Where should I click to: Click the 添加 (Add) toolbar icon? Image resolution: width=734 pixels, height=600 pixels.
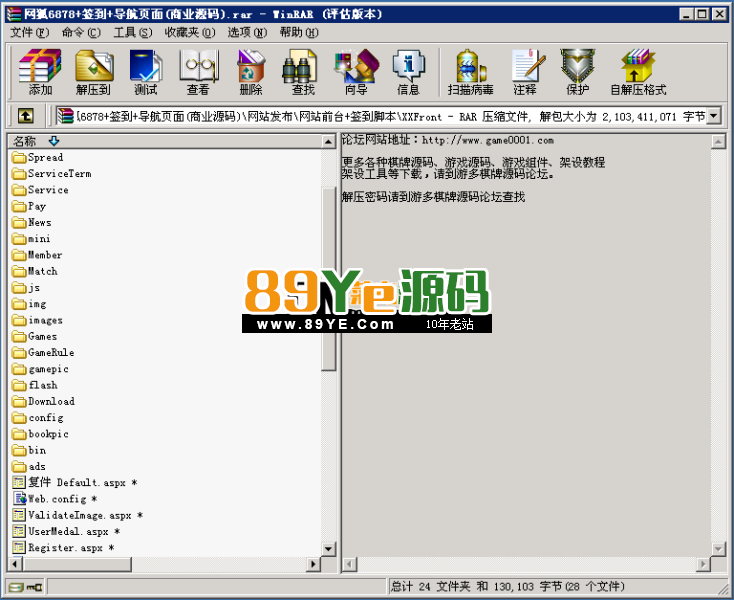tap(40, 72)
